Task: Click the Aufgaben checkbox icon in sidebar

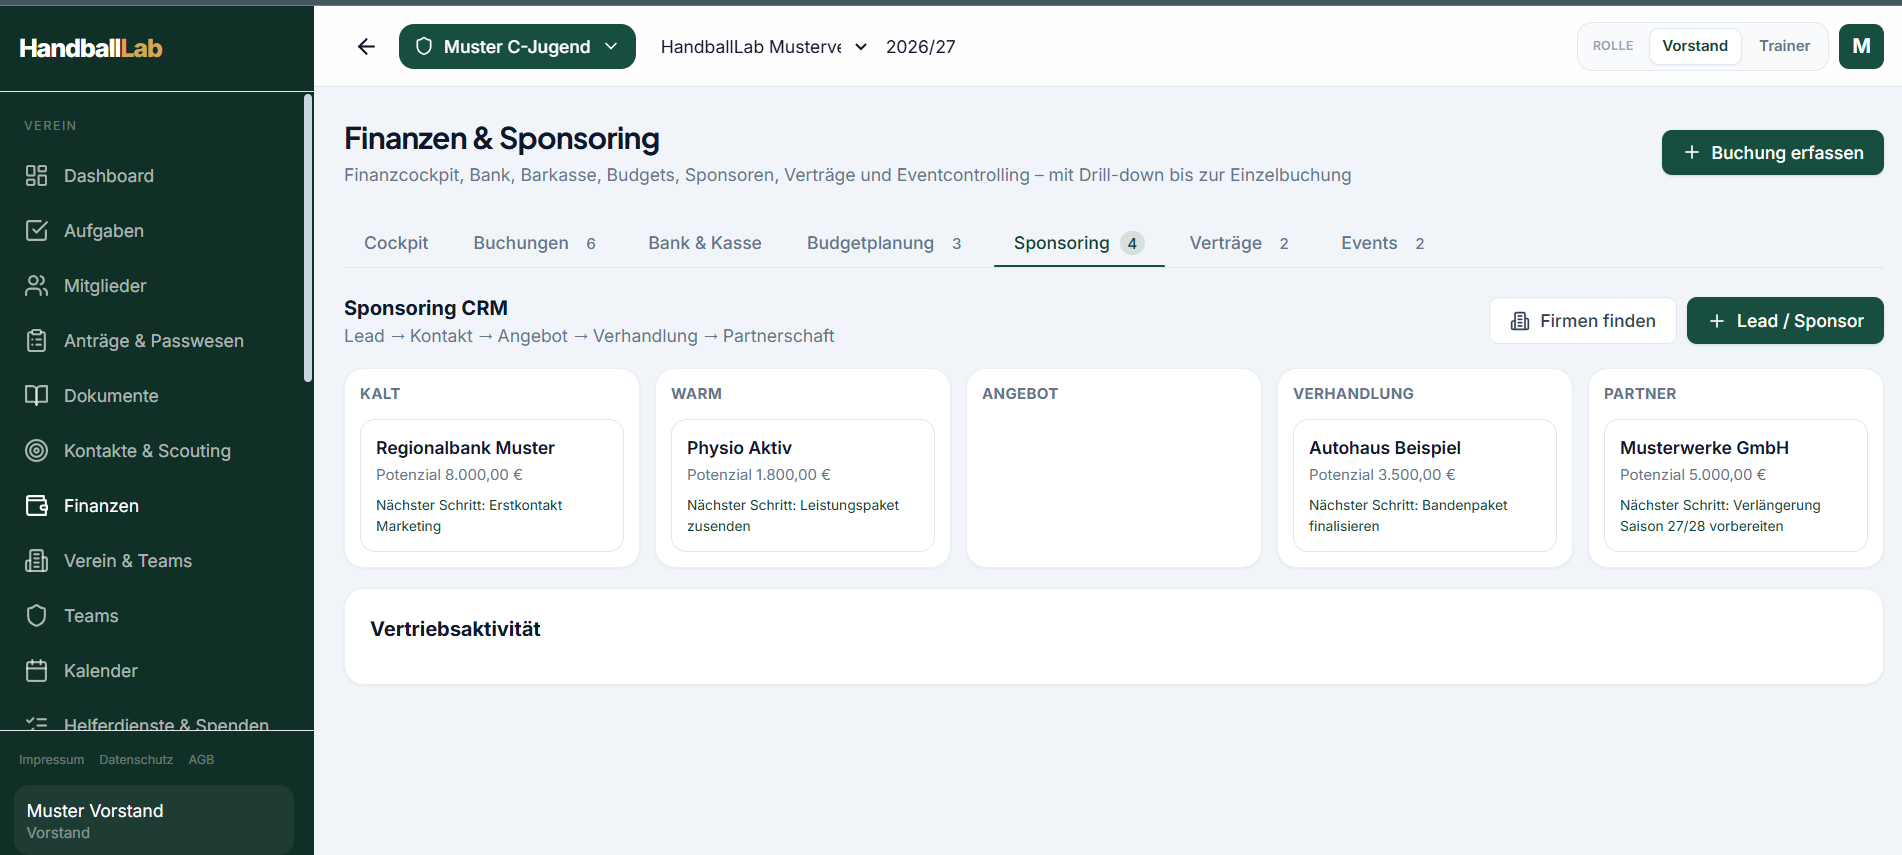Action: 36,231
